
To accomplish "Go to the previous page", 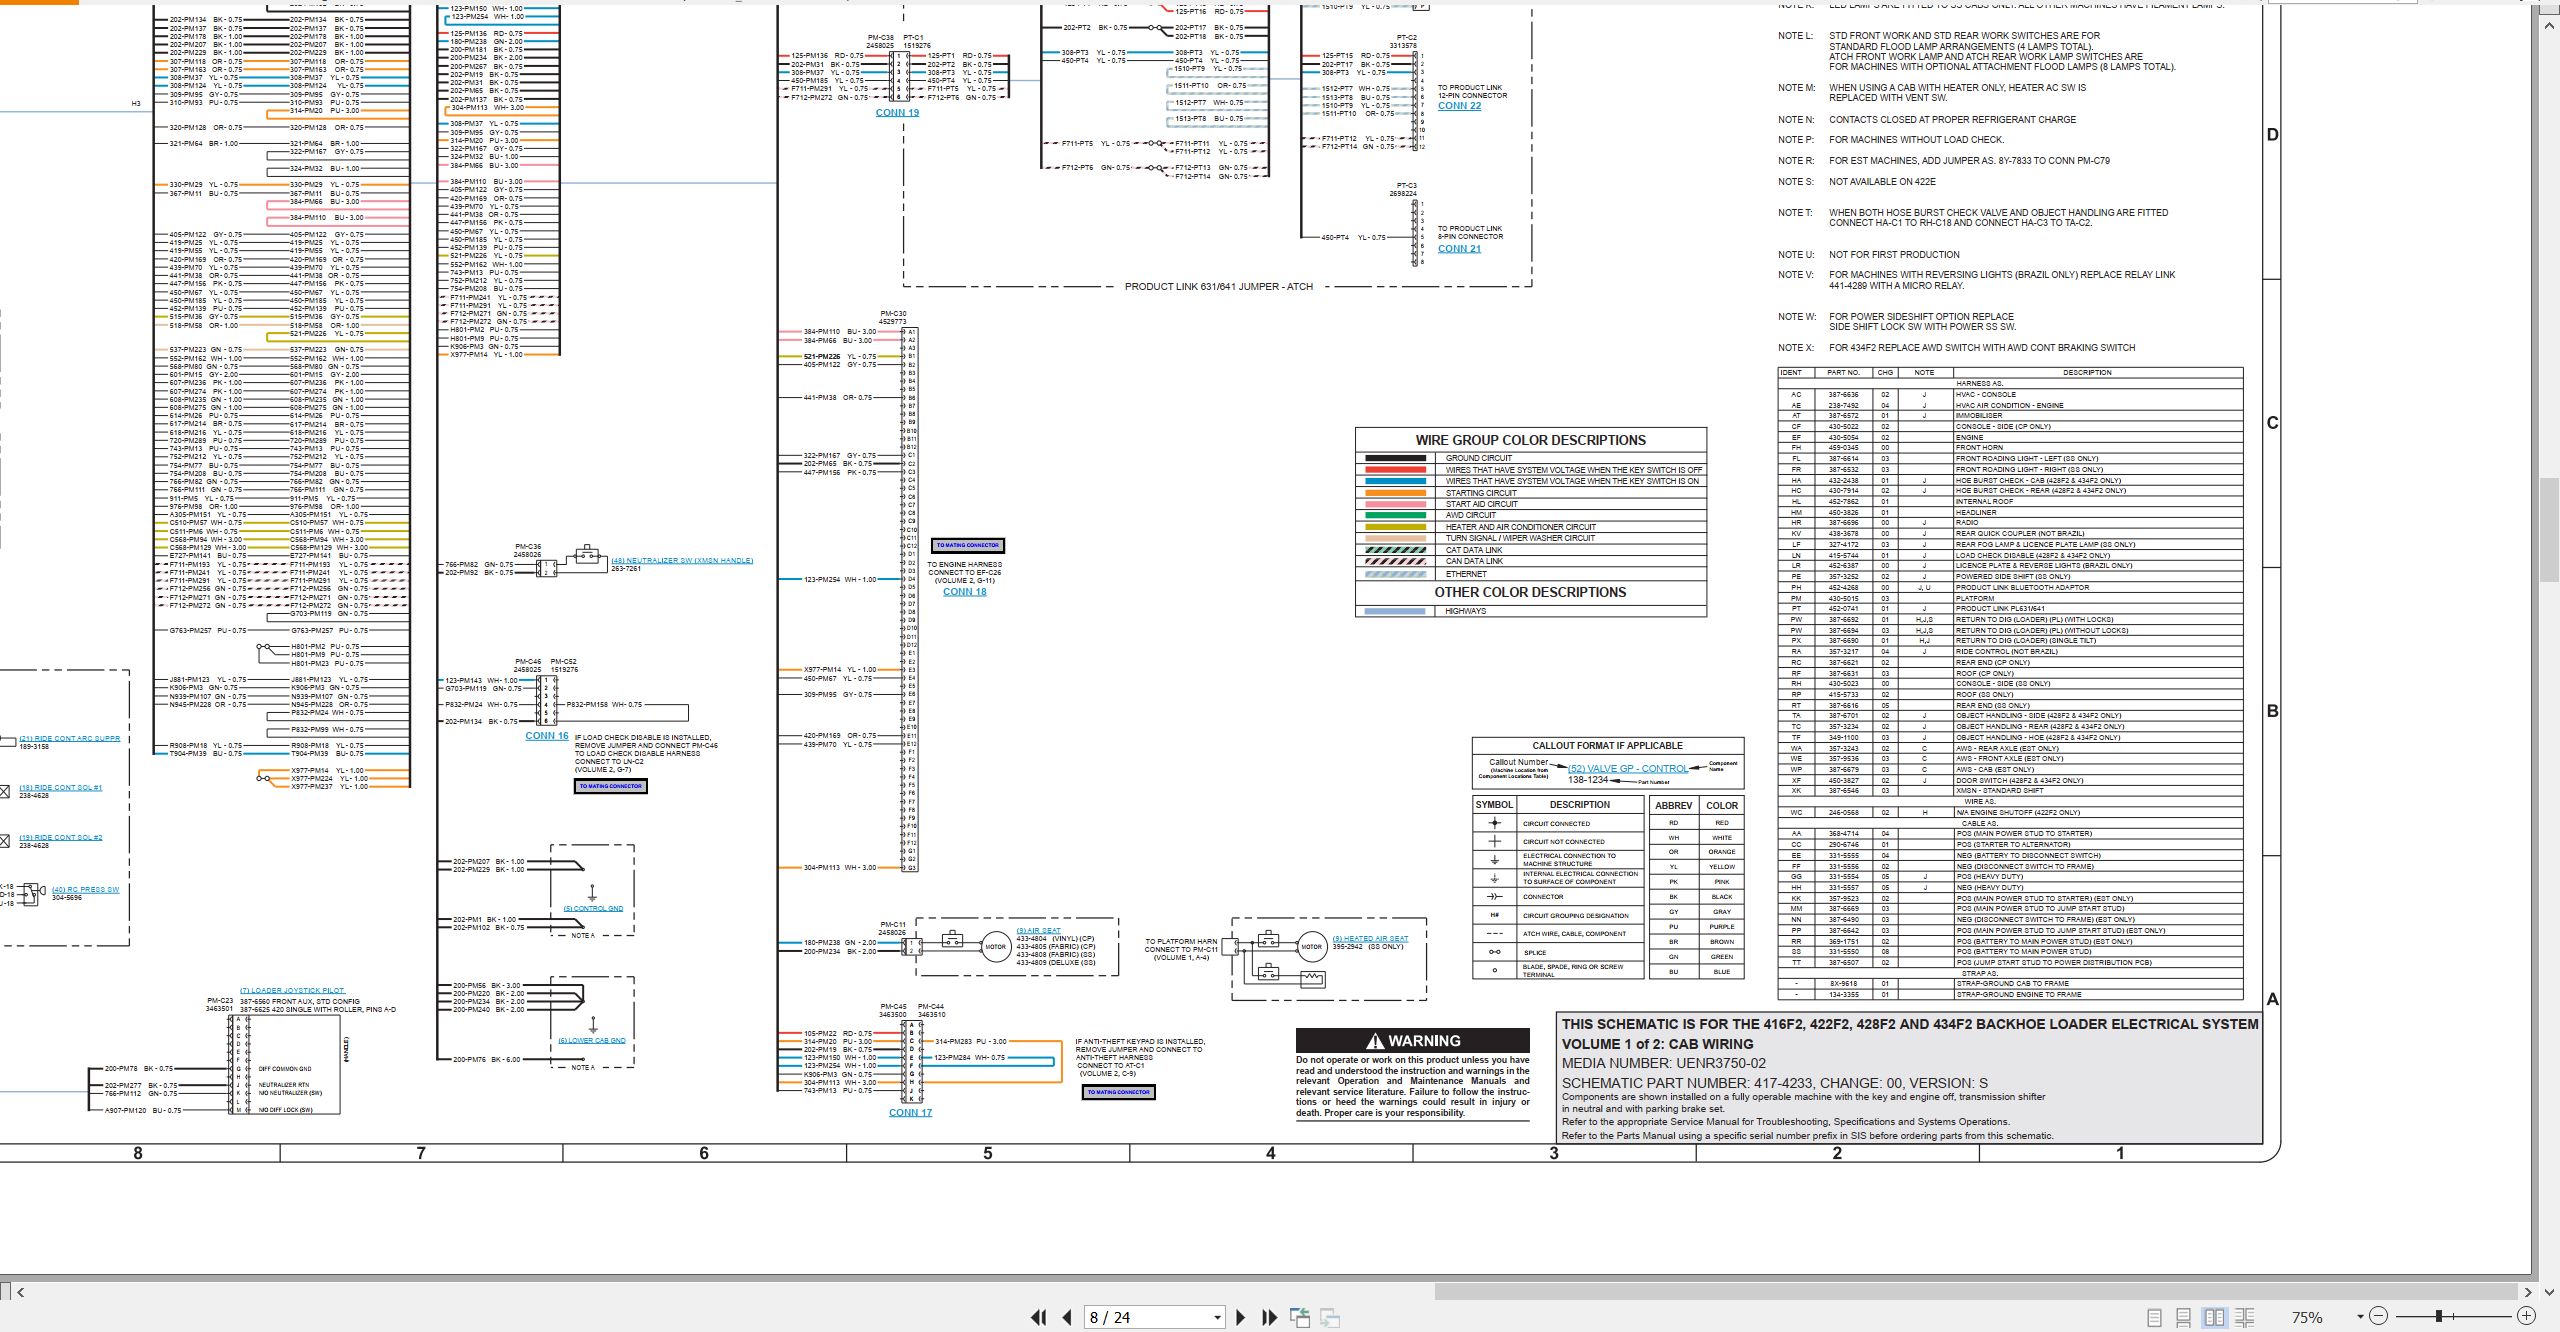I will tap(1067, 1317).
